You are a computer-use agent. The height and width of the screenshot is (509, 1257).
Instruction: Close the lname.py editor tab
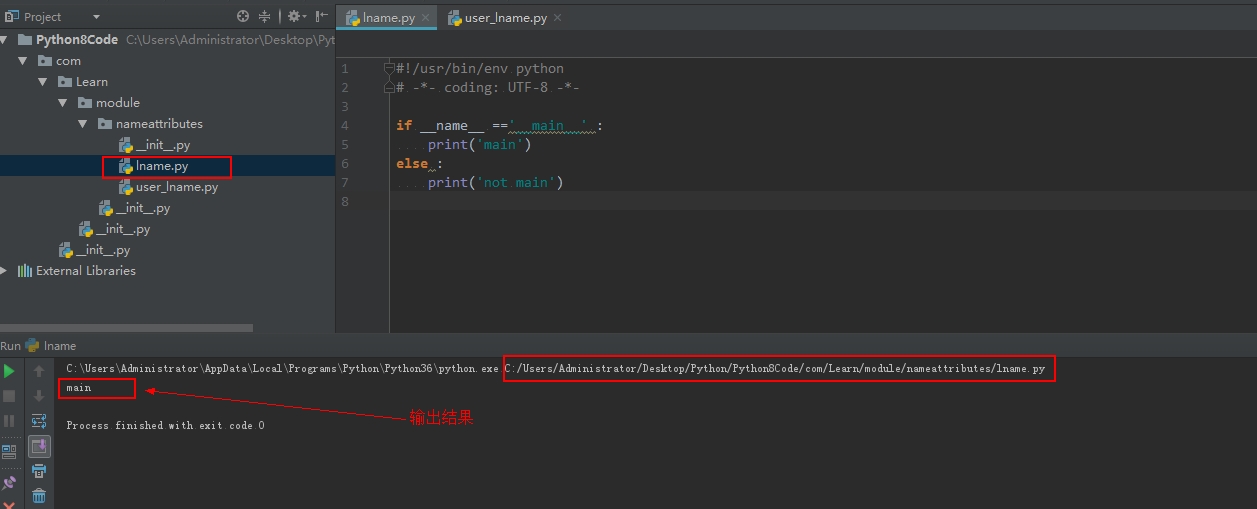click(426, 18)
